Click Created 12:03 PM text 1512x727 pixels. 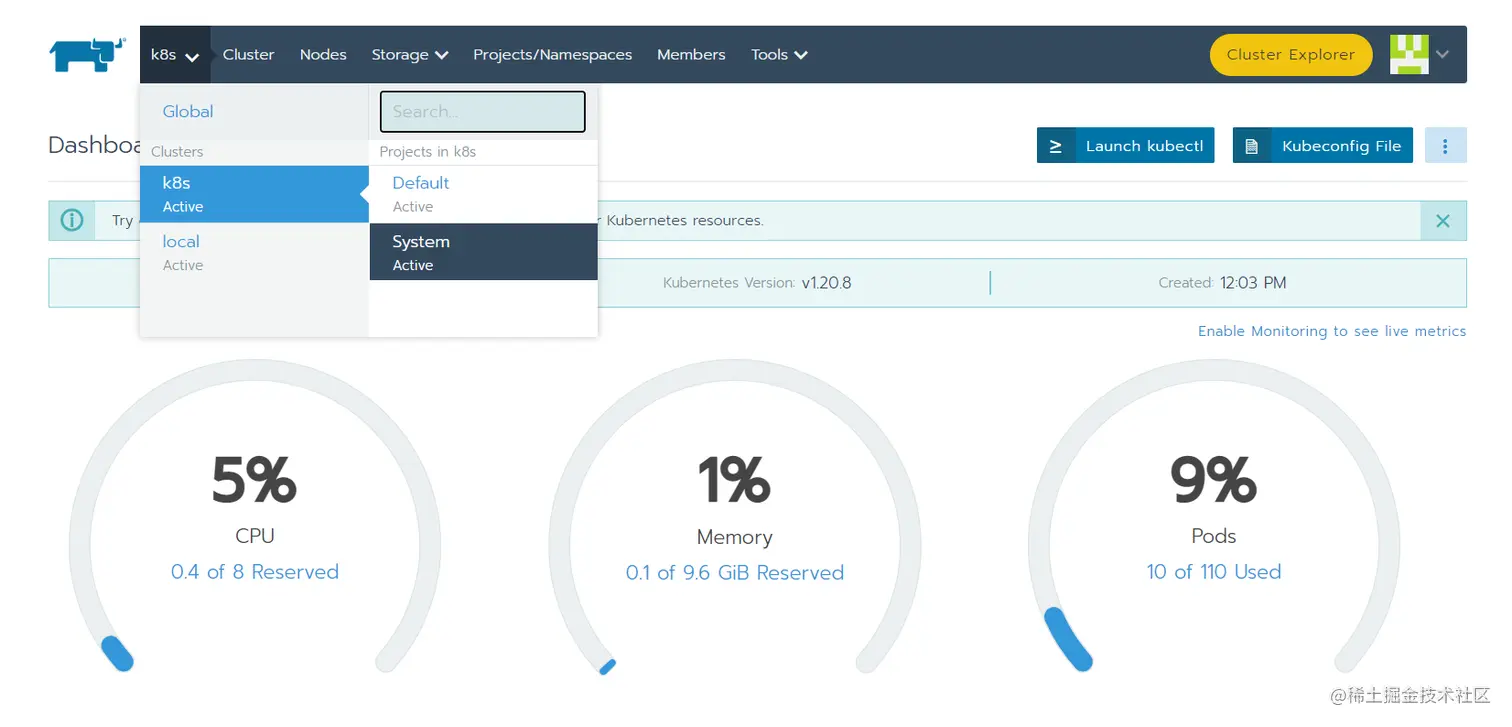pyautogui.click(x=1222, y=283)
